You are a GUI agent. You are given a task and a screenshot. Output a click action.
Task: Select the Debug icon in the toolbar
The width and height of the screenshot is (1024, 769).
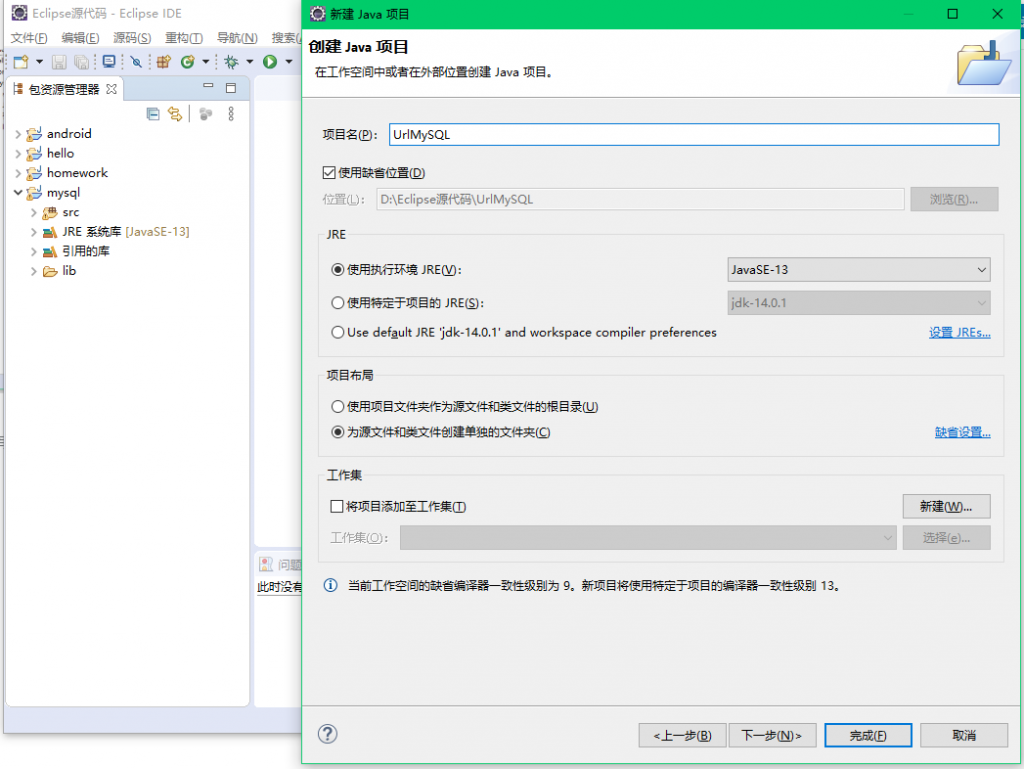(232, 62)
